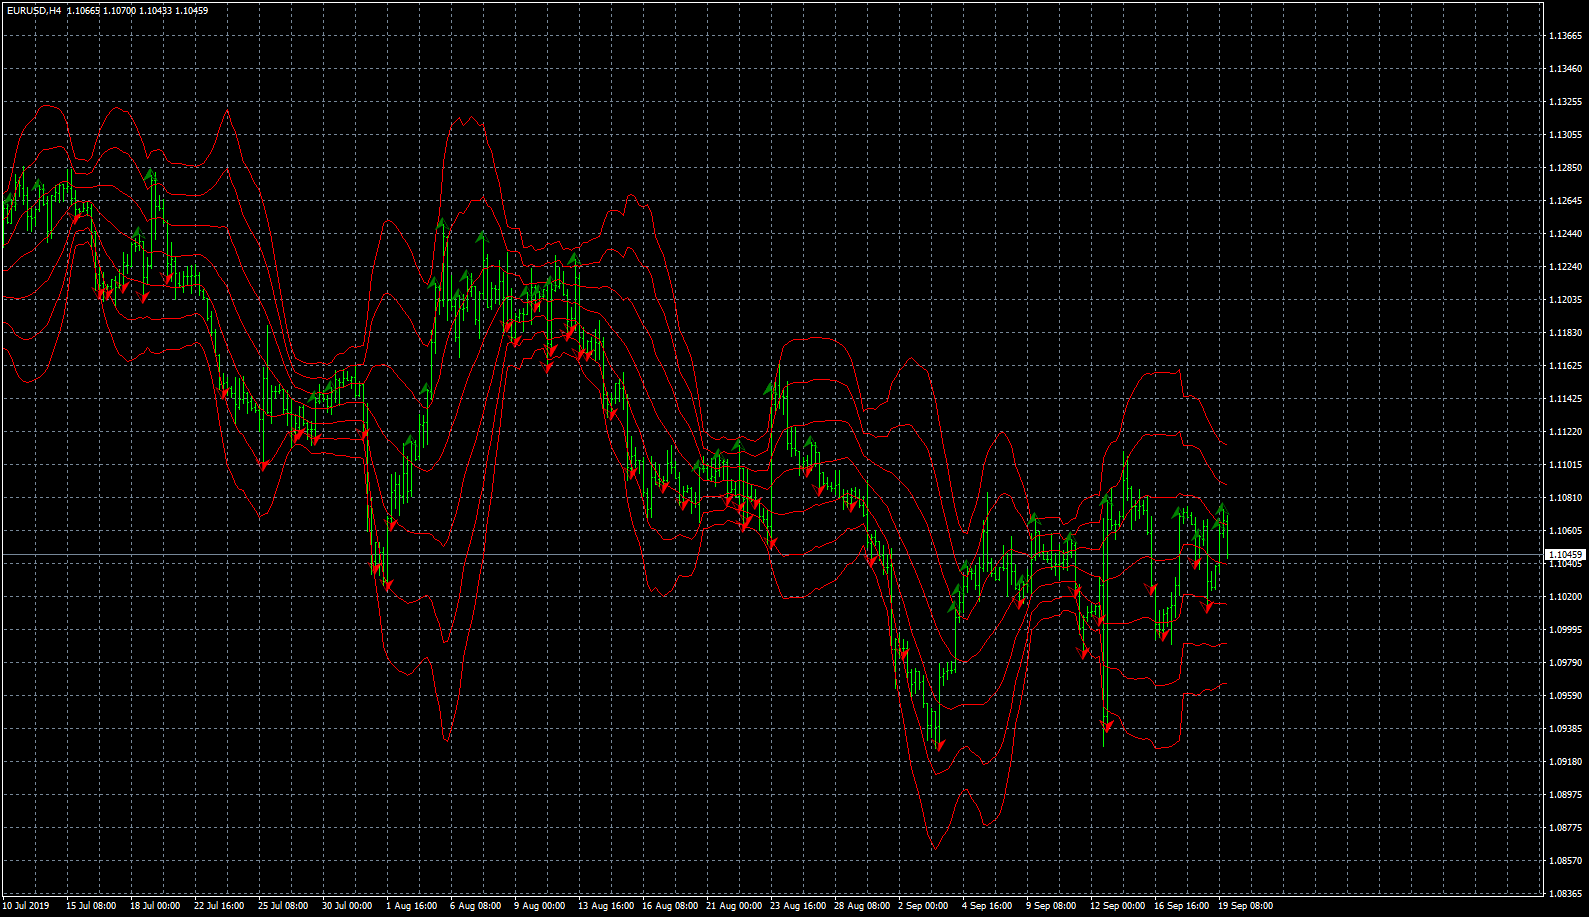Click the EURUSD,H4 chart title text
1589x917 pixels.
coord(33,10)
